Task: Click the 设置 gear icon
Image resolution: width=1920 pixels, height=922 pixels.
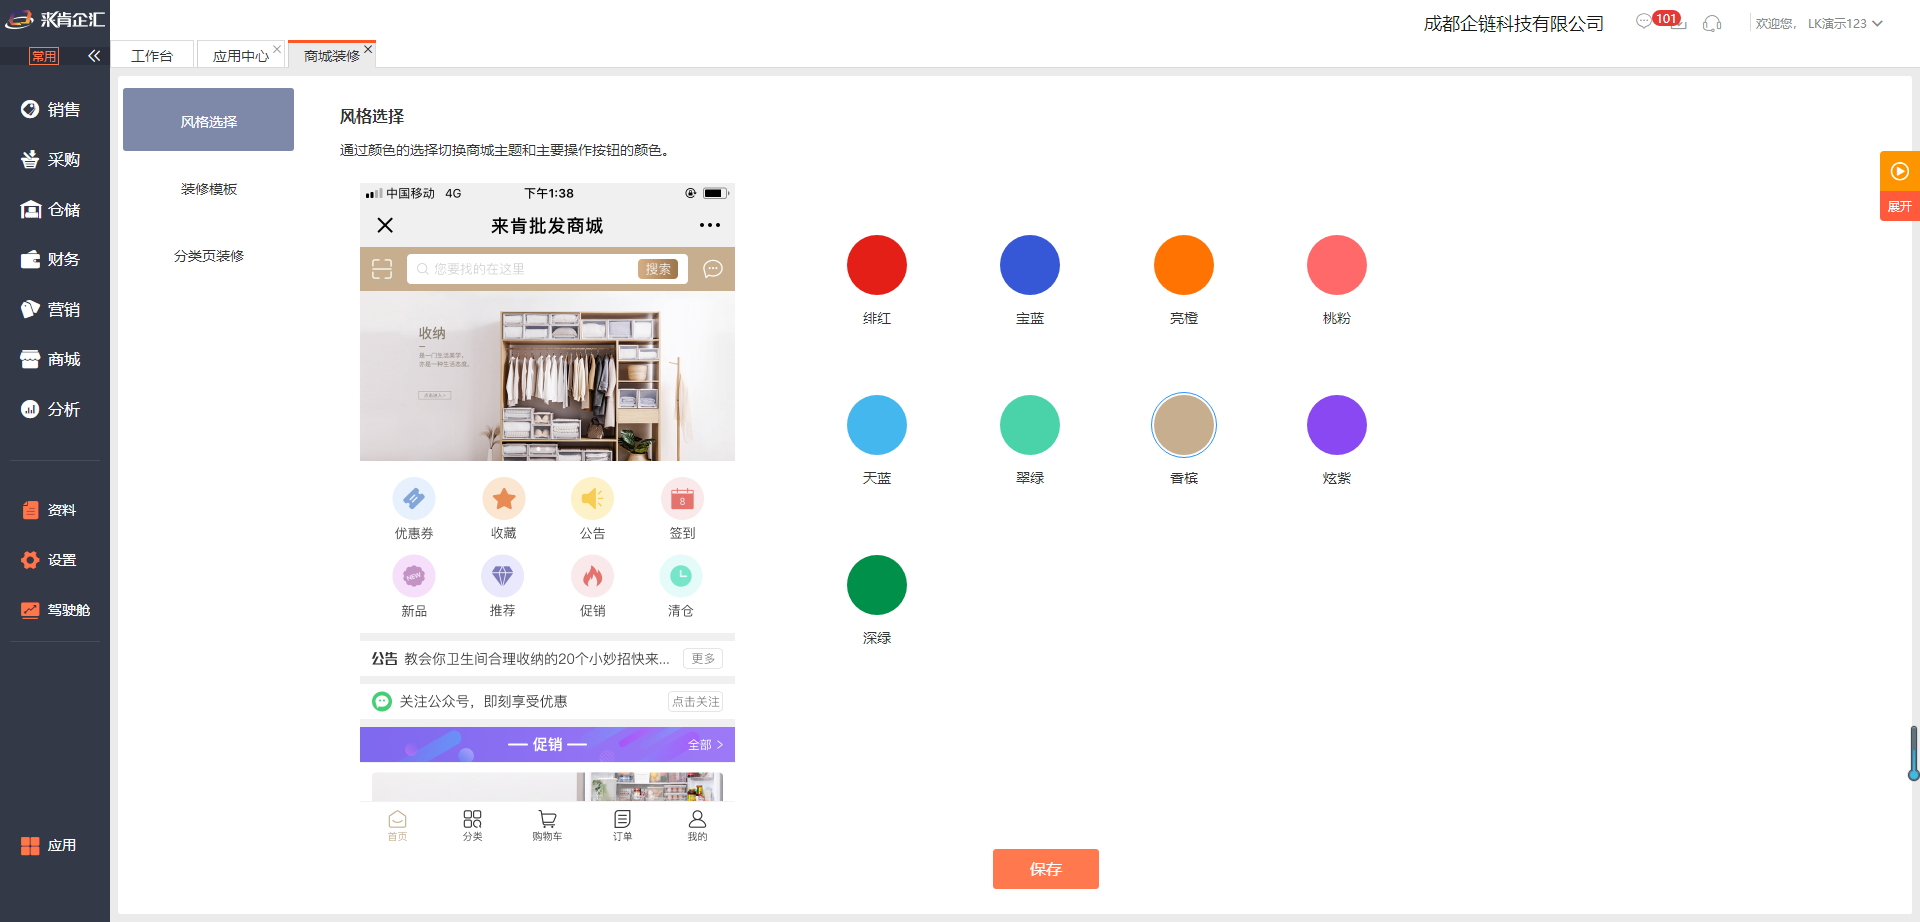Action: tap(30, 560)
